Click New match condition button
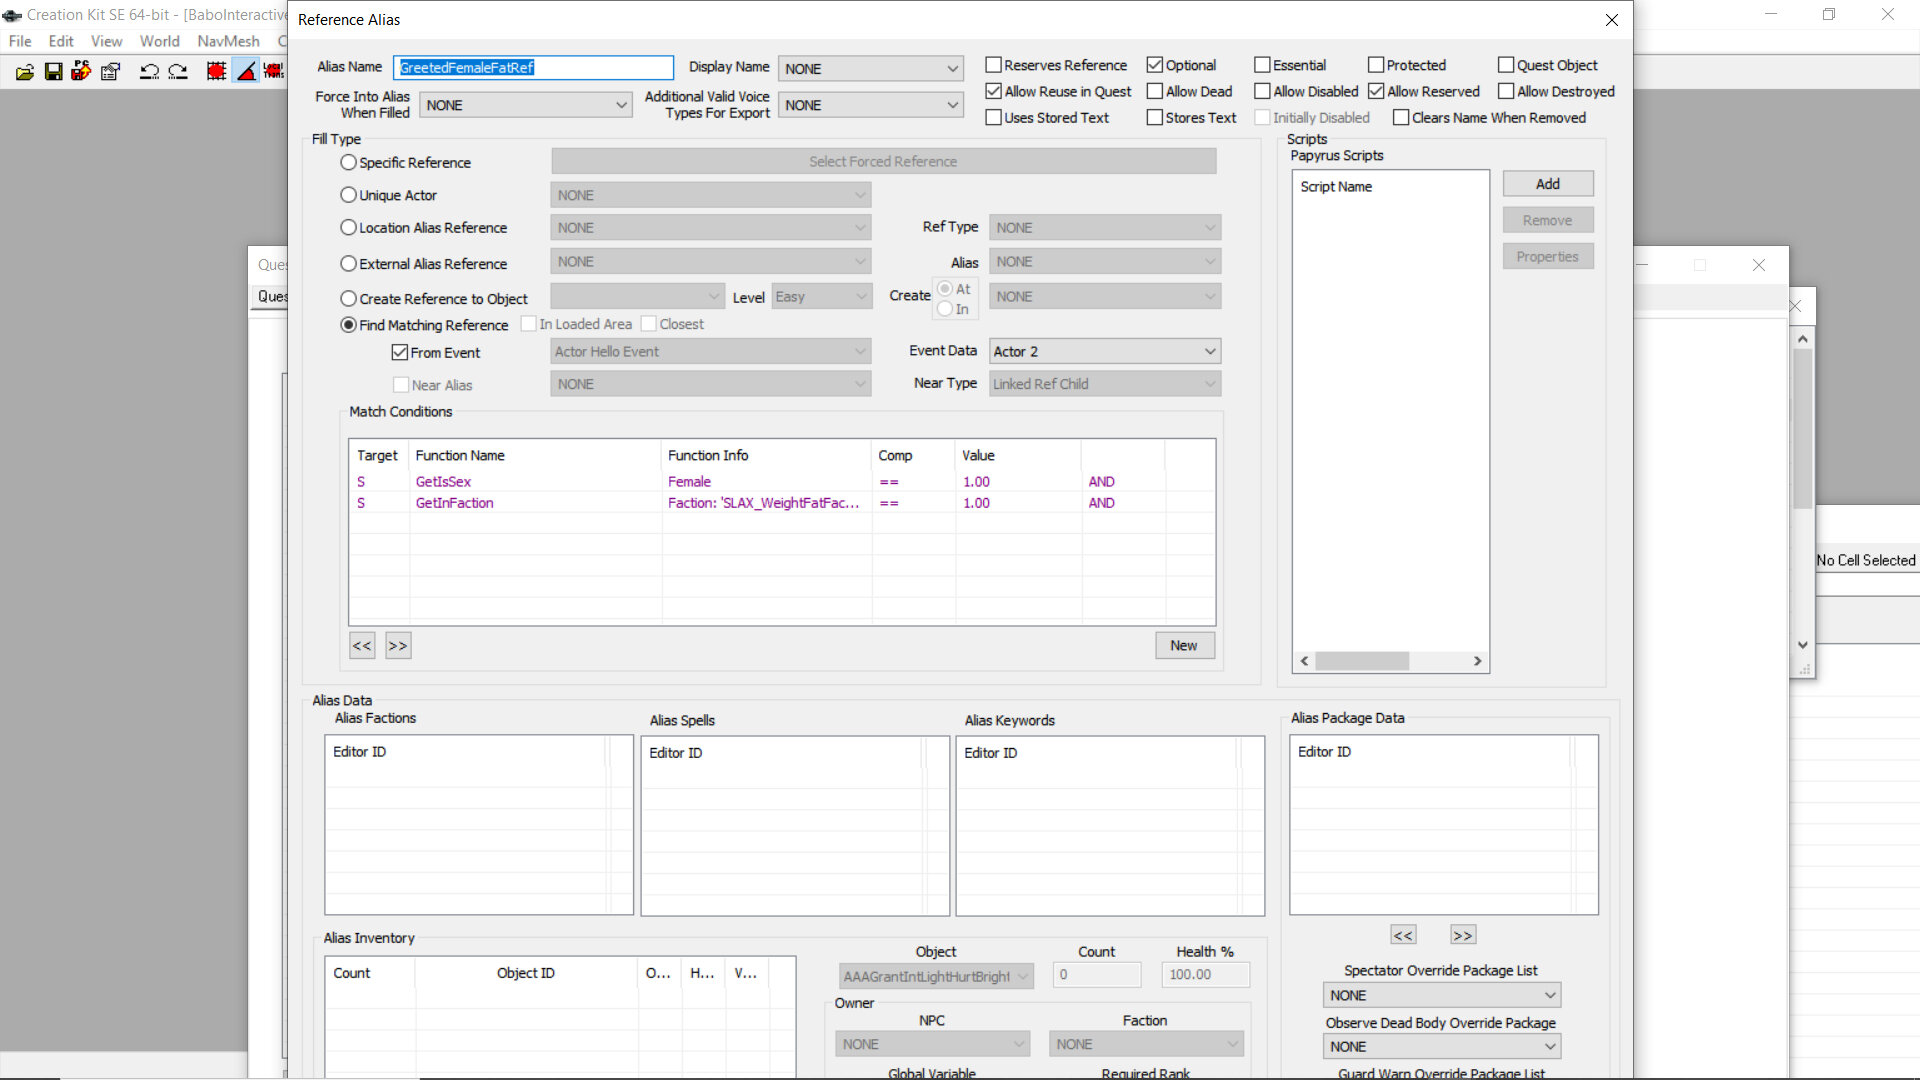 click(1184, 645)
